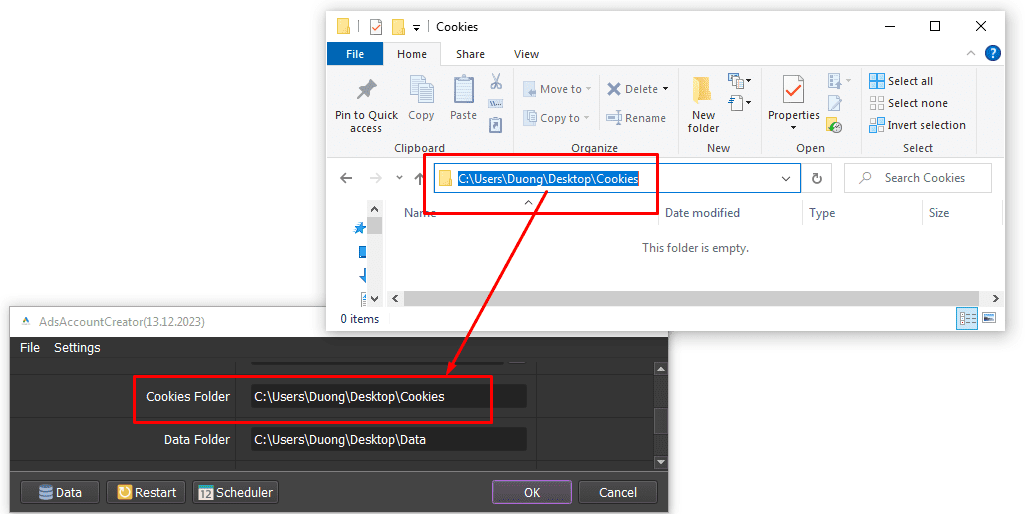Open Properties with checkmark icon
Viewport: 1025px width, 514px height.
point(793,90)
